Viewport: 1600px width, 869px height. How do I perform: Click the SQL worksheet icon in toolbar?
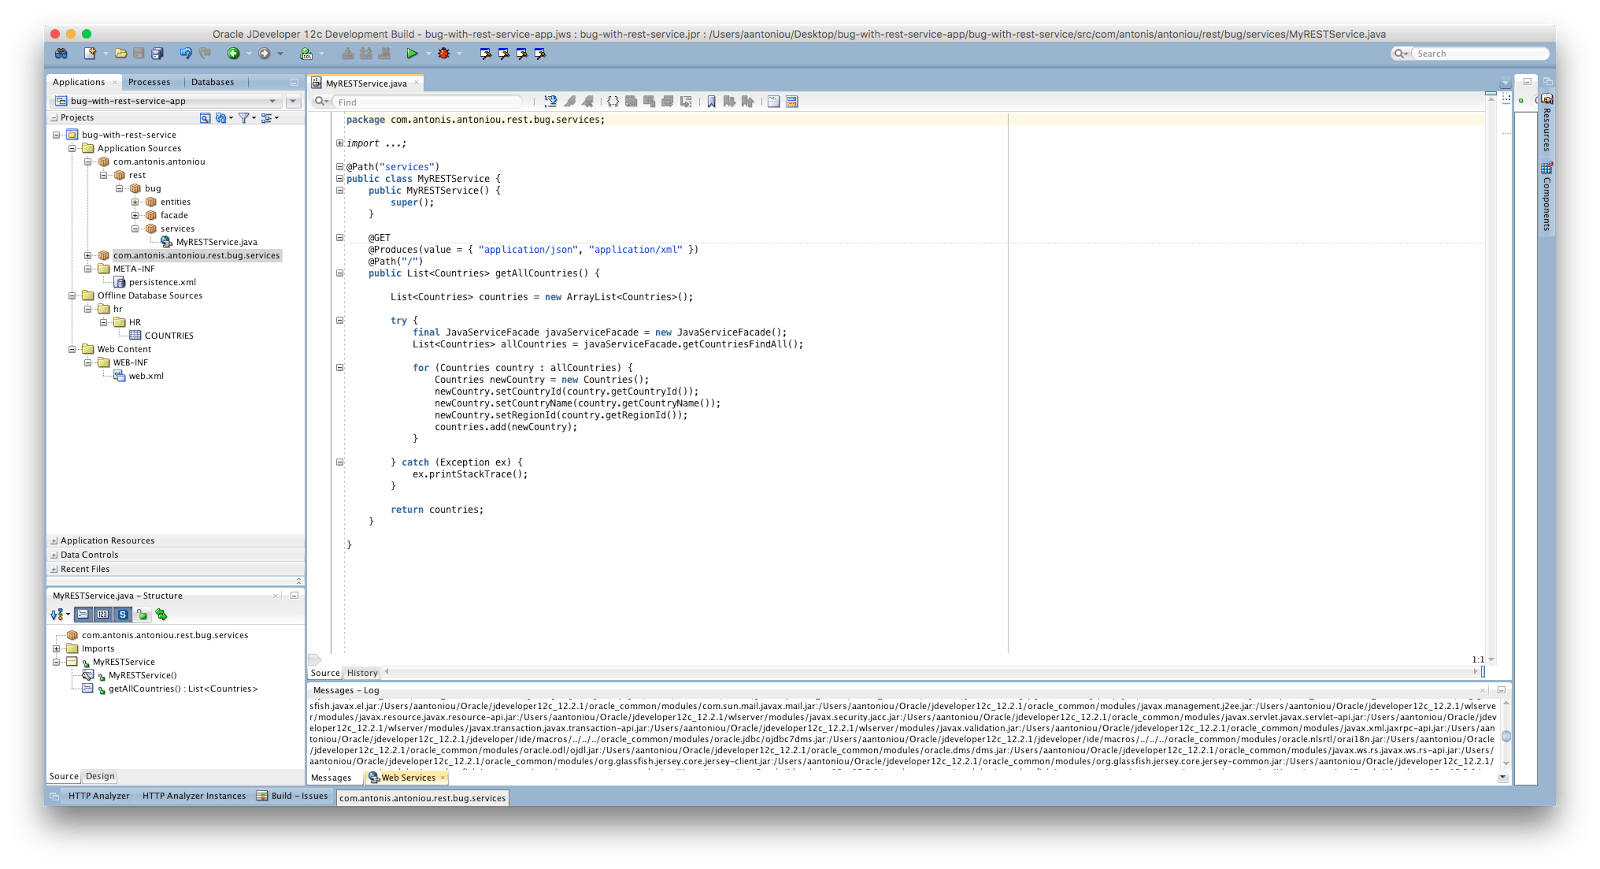[x=307, y=54]
